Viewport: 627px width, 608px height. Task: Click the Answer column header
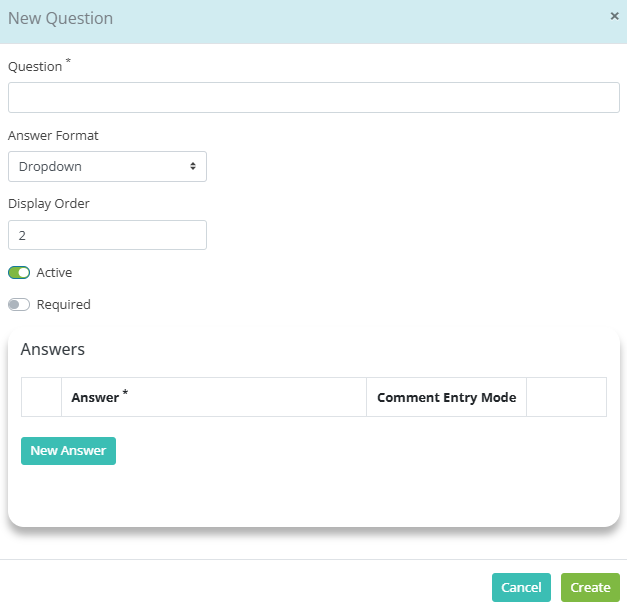click(214, 397)
